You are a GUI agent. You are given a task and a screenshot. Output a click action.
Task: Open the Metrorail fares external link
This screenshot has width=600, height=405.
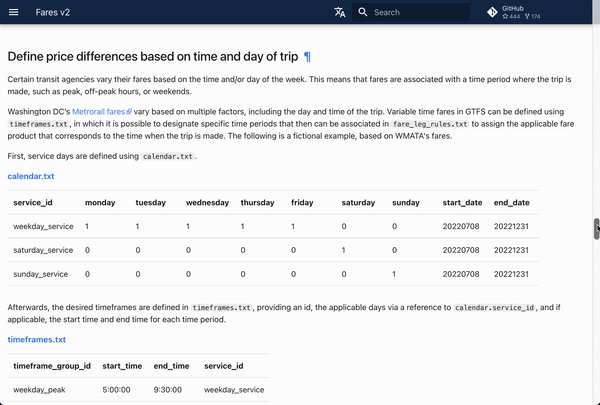(102, 112)
